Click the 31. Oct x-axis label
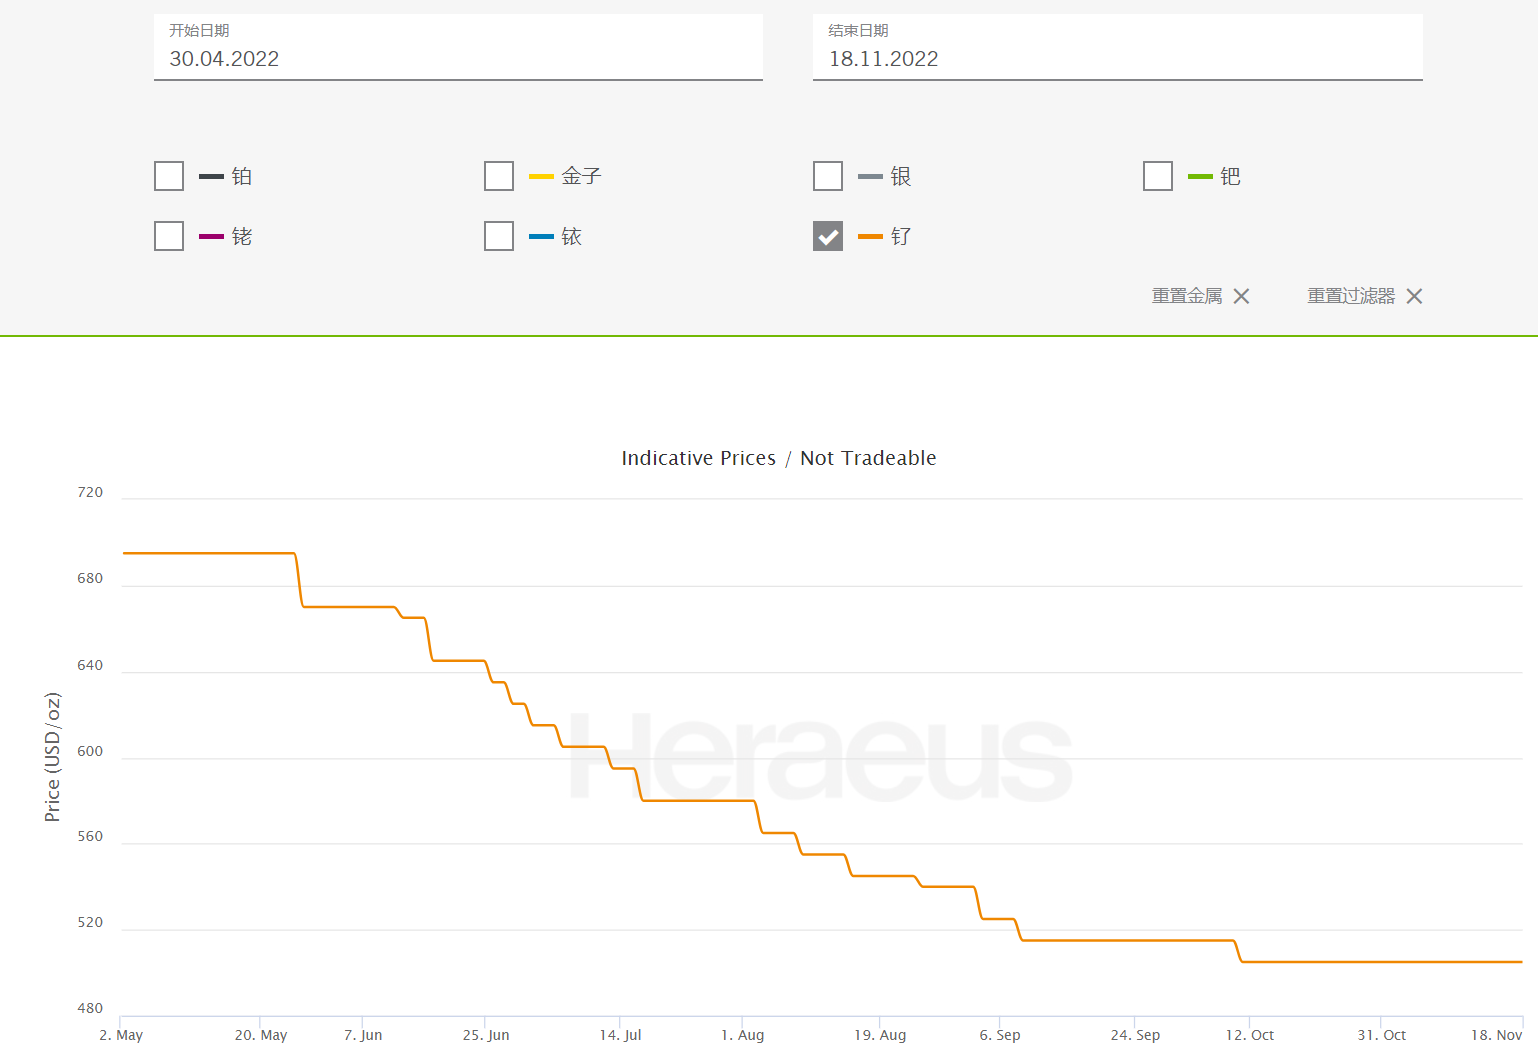 point(1381,1035)
